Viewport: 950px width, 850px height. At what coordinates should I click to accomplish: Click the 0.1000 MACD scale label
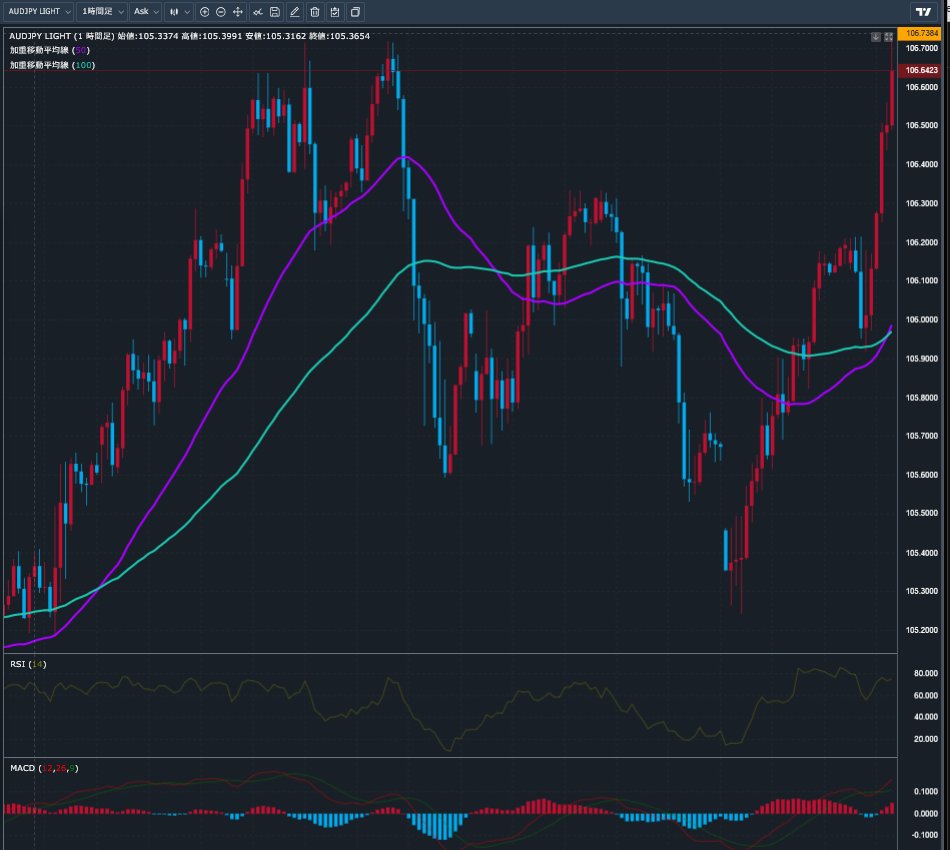point(926,791)
